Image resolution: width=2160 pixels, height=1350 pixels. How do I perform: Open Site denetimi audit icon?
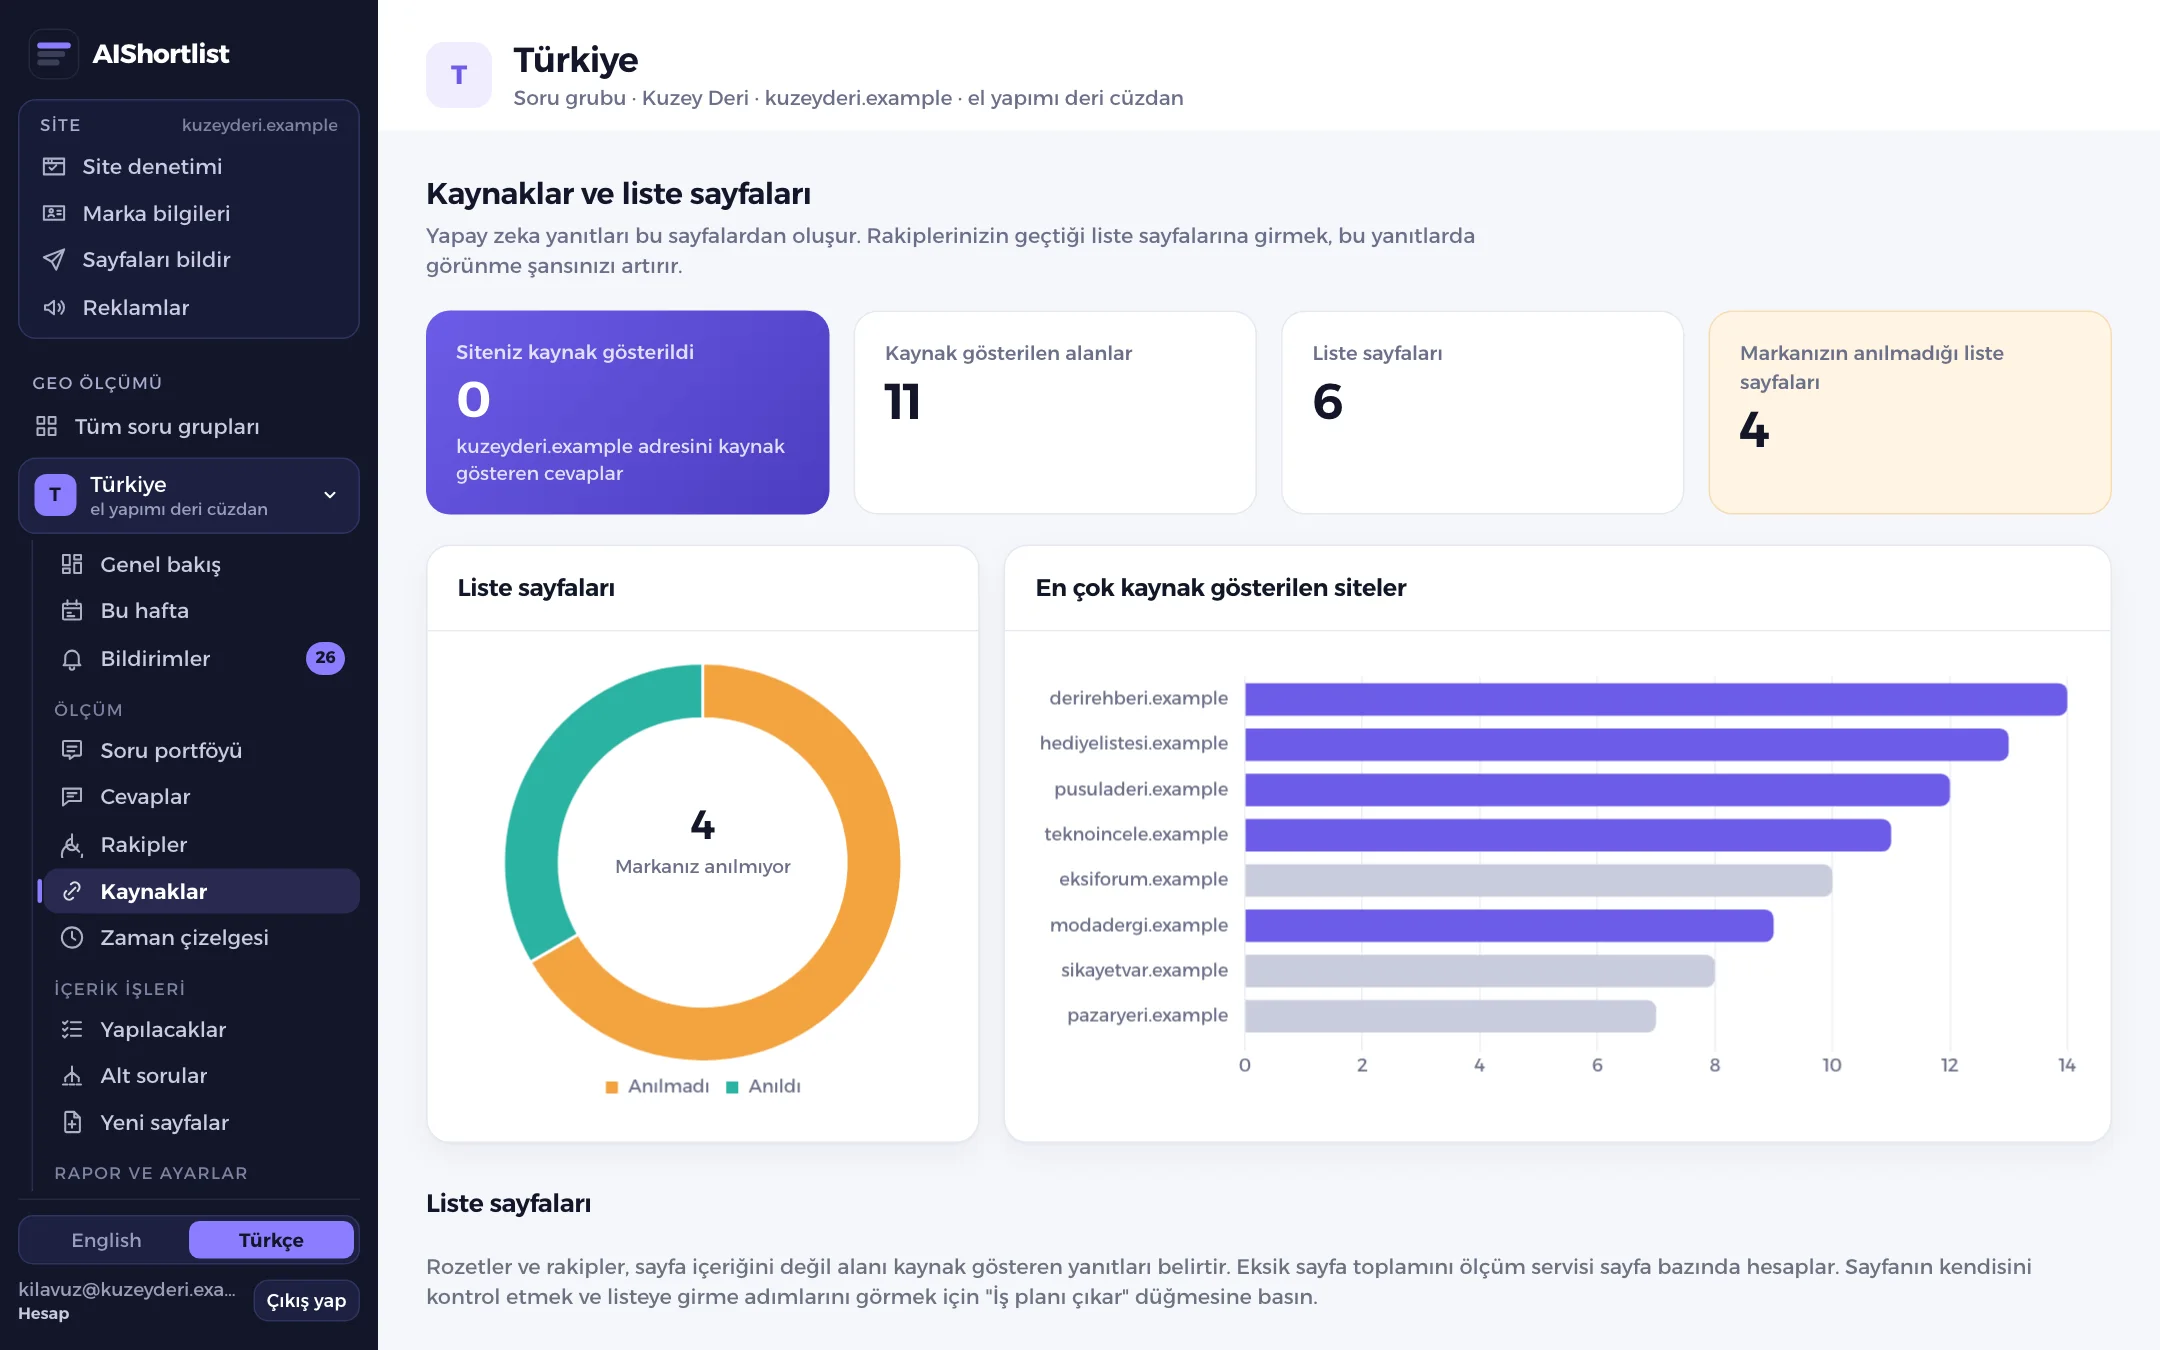tap(54, 166)
